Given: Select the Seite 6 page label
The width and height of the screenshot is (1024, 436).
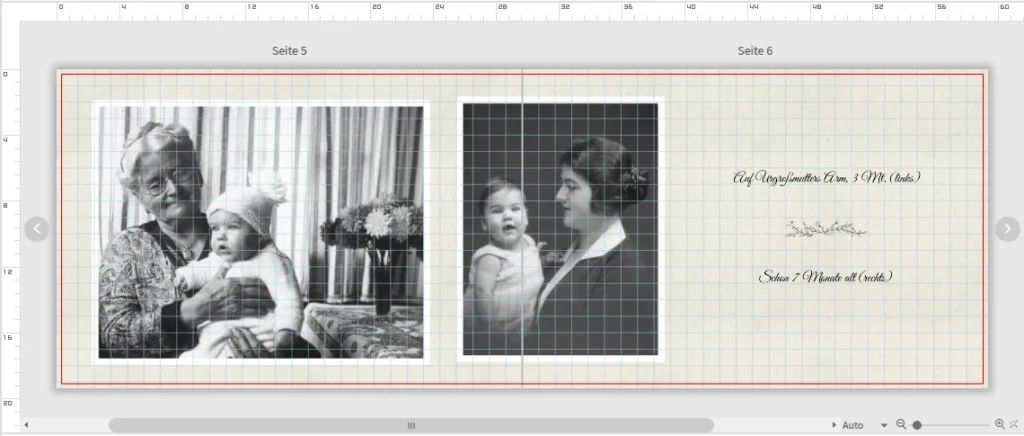Looking at the screenshot, I should (755, 50).
